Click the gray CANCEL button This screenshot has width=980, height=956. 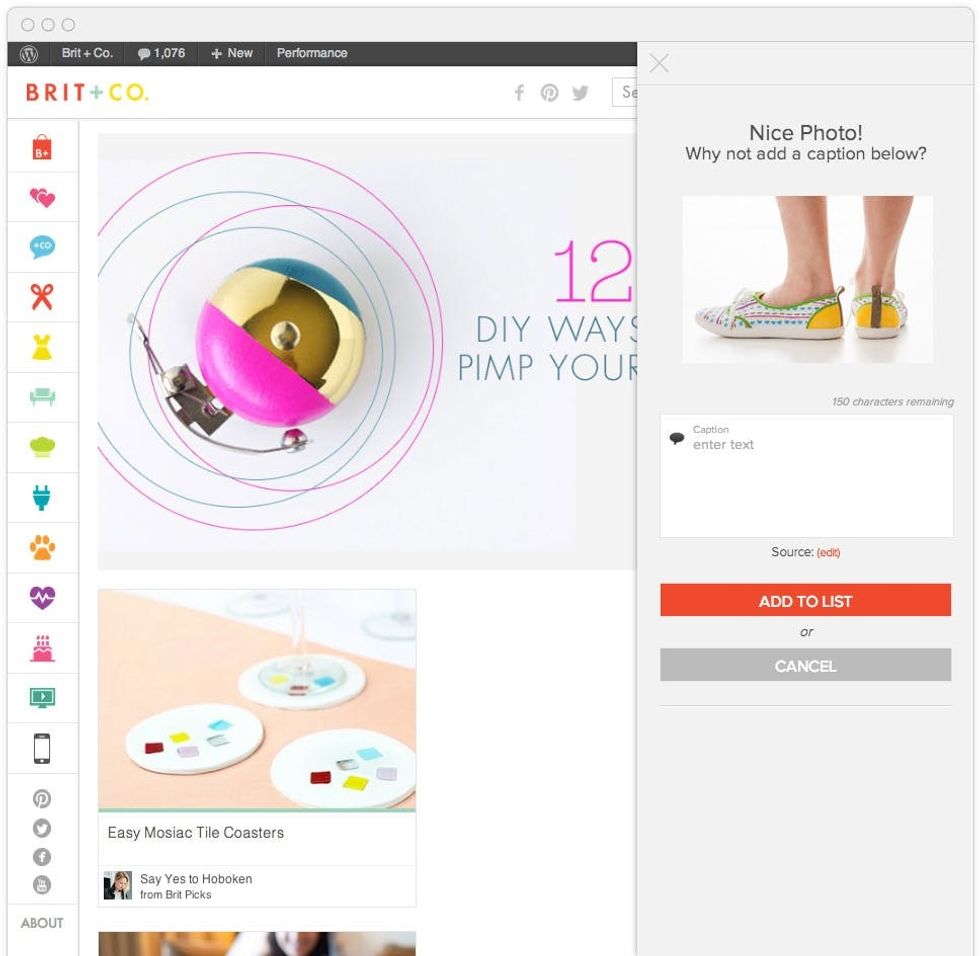pyautogui.click(x=806, y=665)
